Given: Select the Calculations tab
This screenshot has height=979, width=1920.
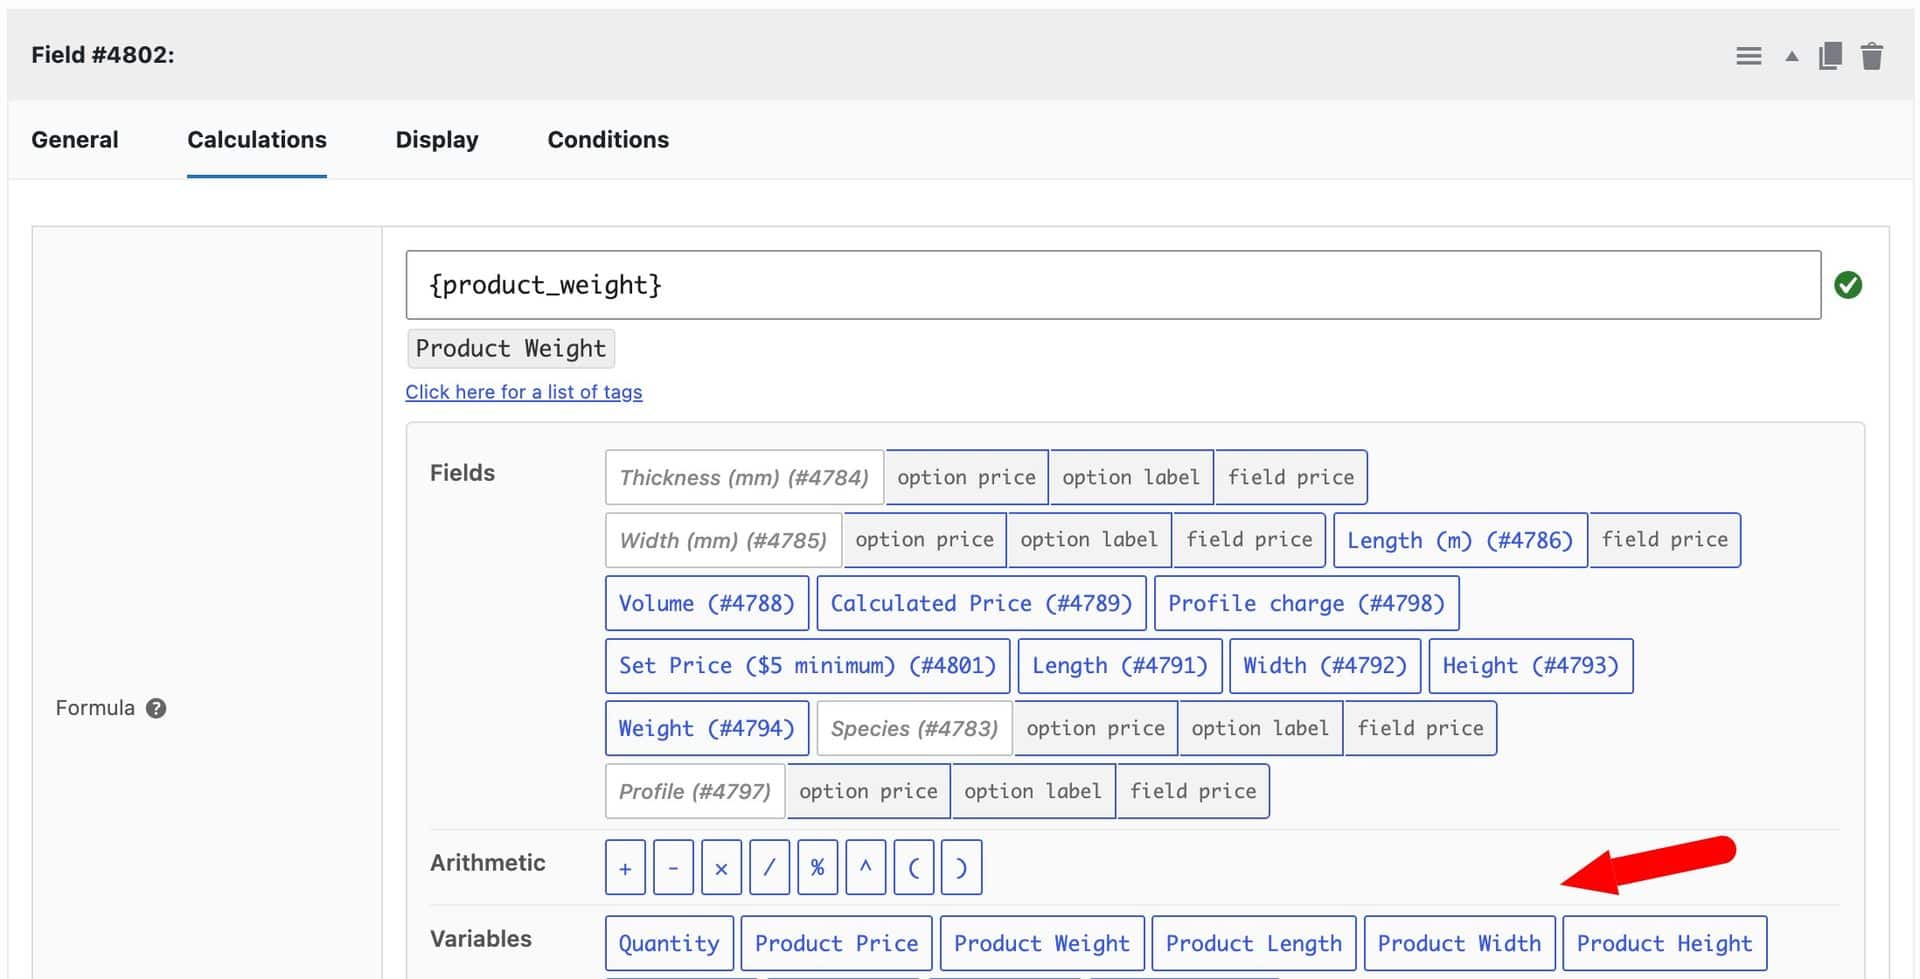Looking at the screenshot, I should 257,140.
